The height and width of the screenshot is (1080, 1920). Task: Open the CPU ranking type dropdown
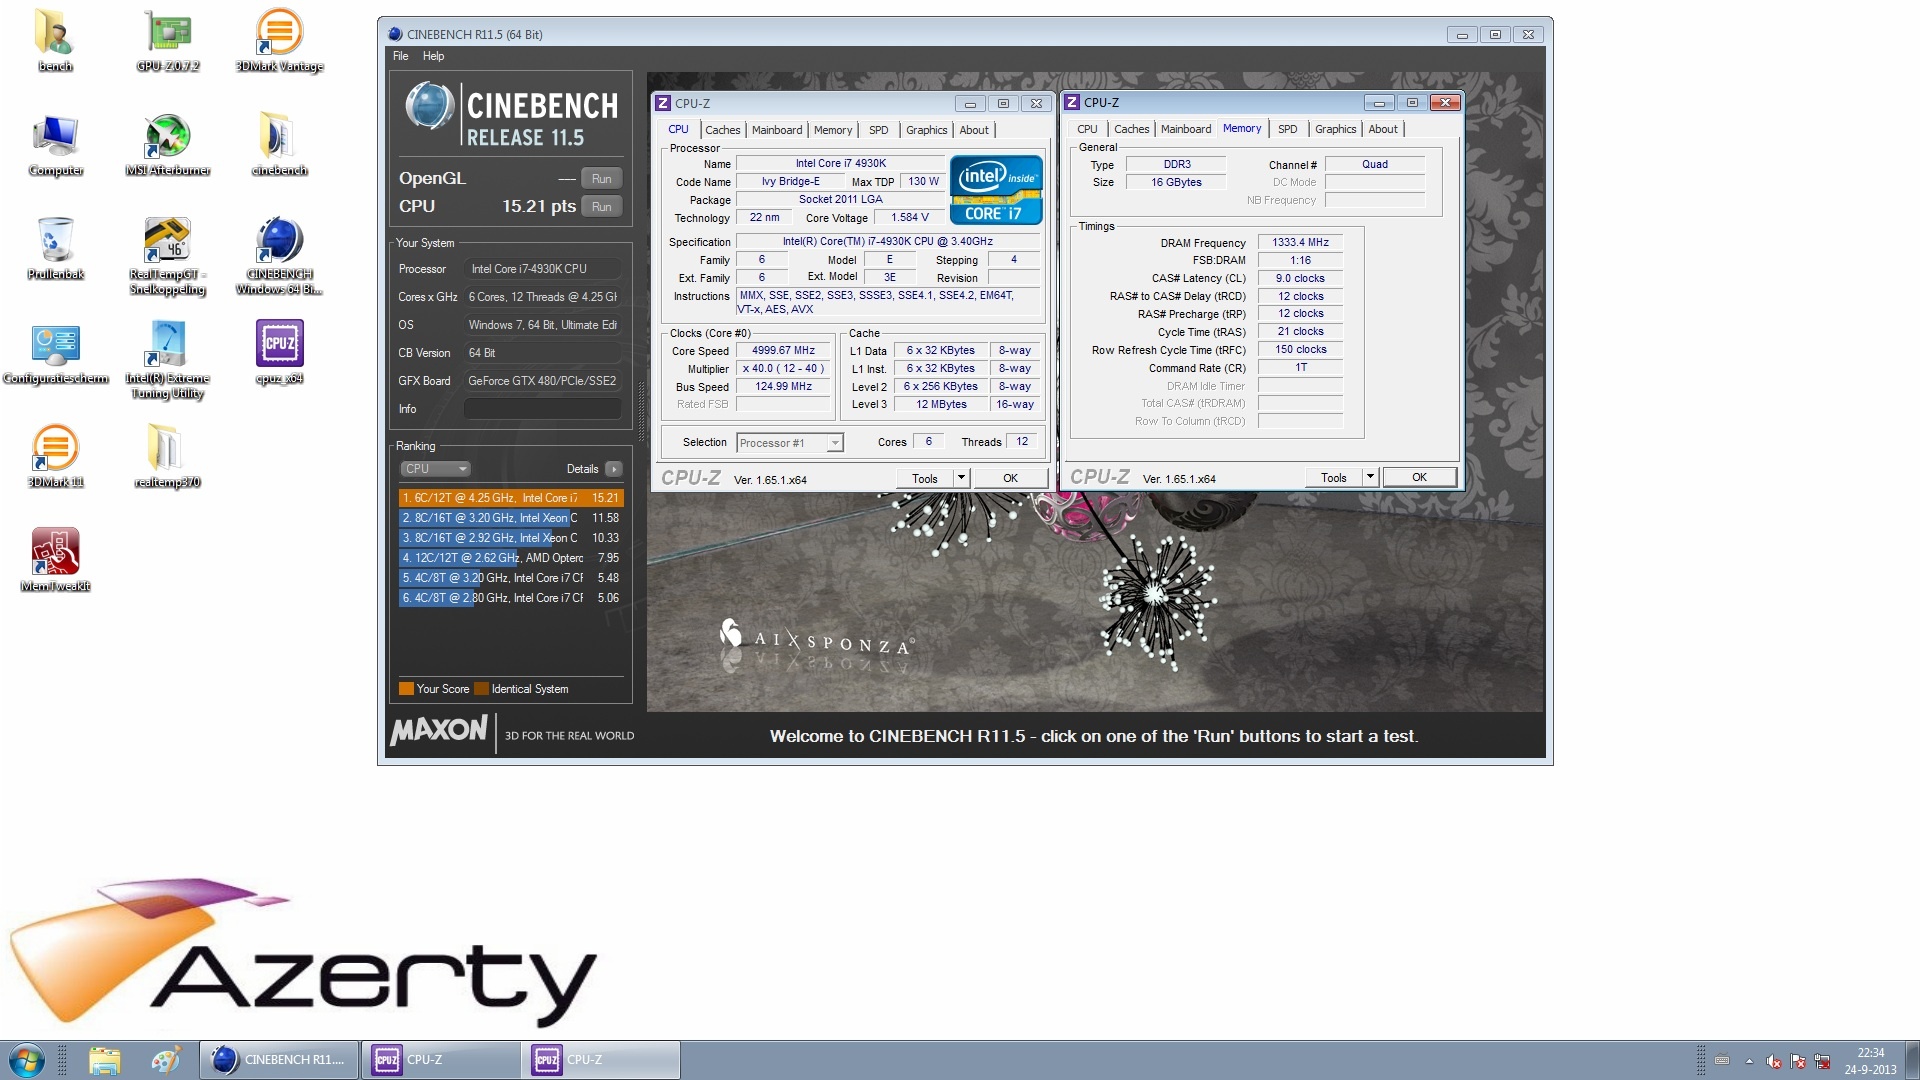[435, 469]
